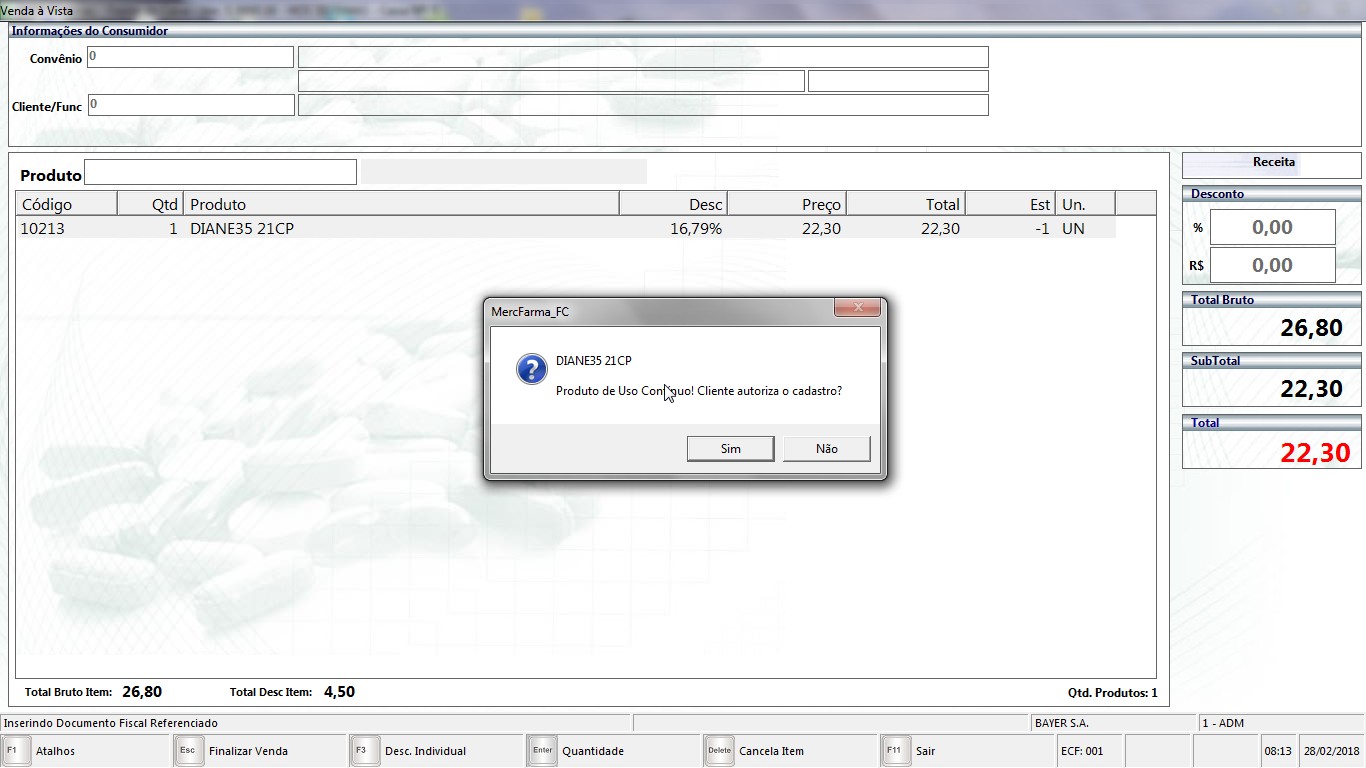Screen dimensions: 1366x768
Task: Close the MercFarma_FC dialog
Action: [x=857, y=309]
